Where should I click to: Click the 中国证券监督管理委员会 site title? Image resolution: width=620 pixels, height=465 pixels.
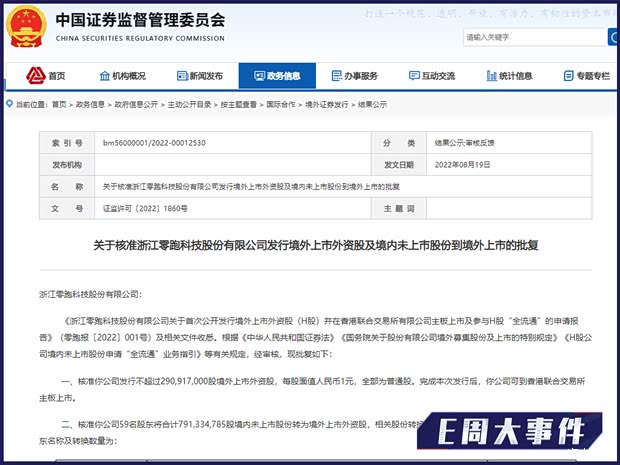(x=140, y=20)
